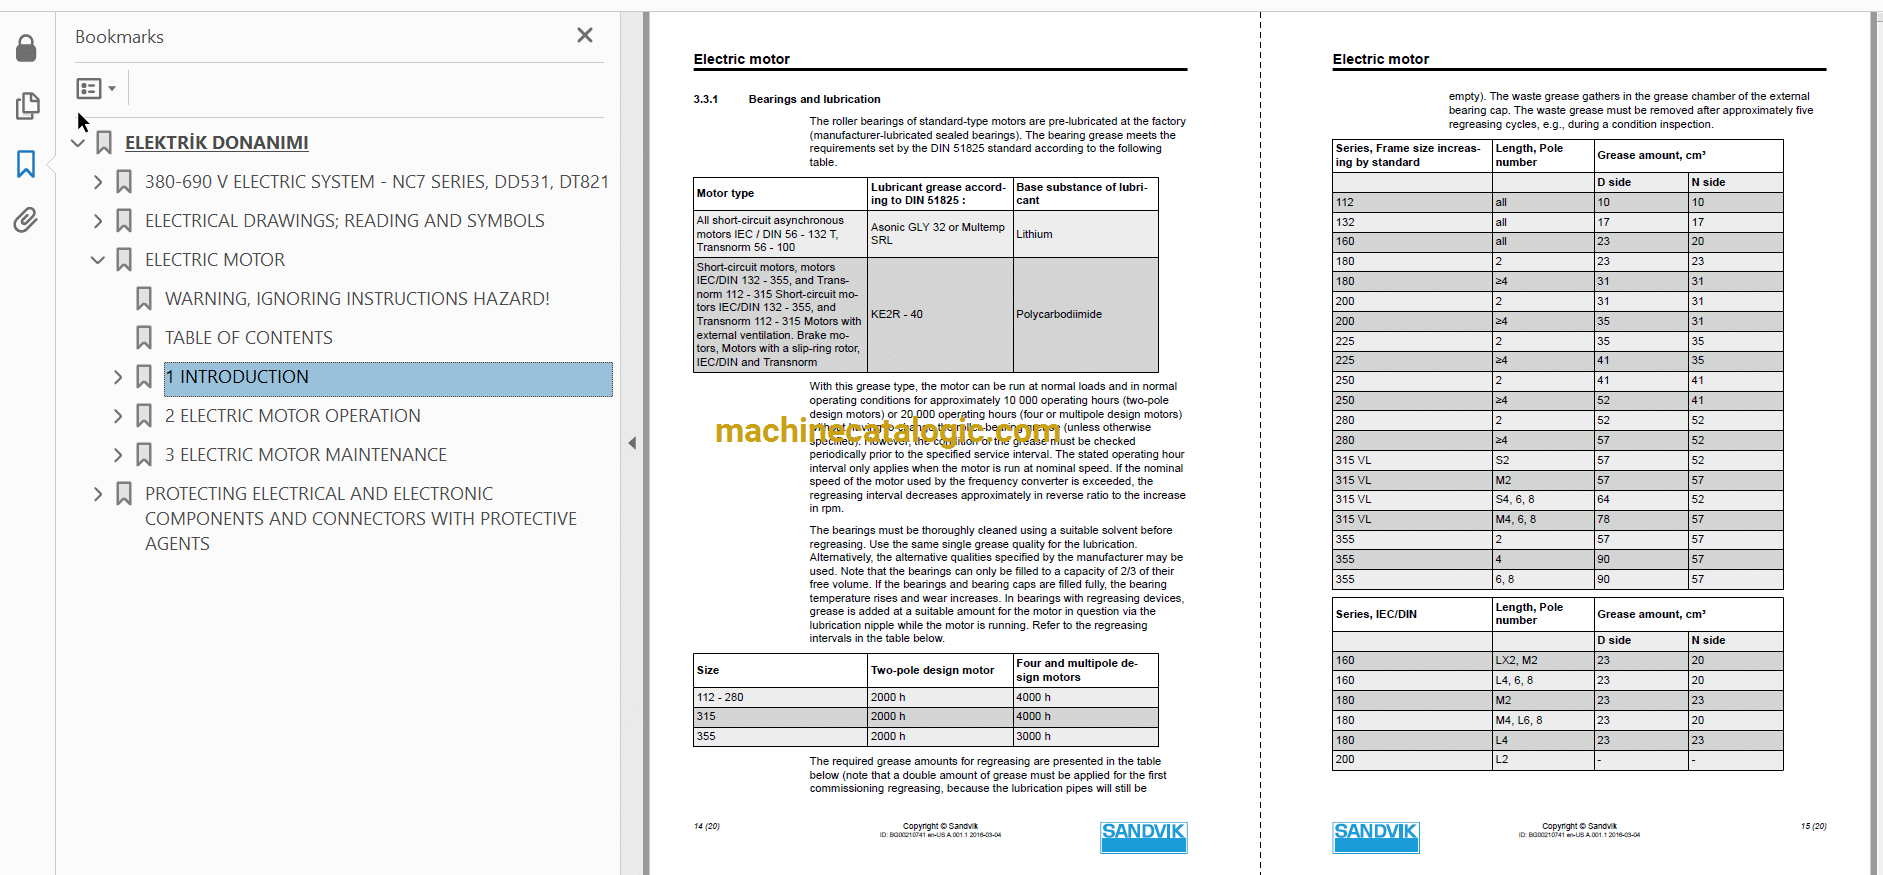The height and width of the screenshot is (875, 1883).
Task: Click 'Asonic GLY 32 or Multemp SRL' cell
Action: (940, 234)
